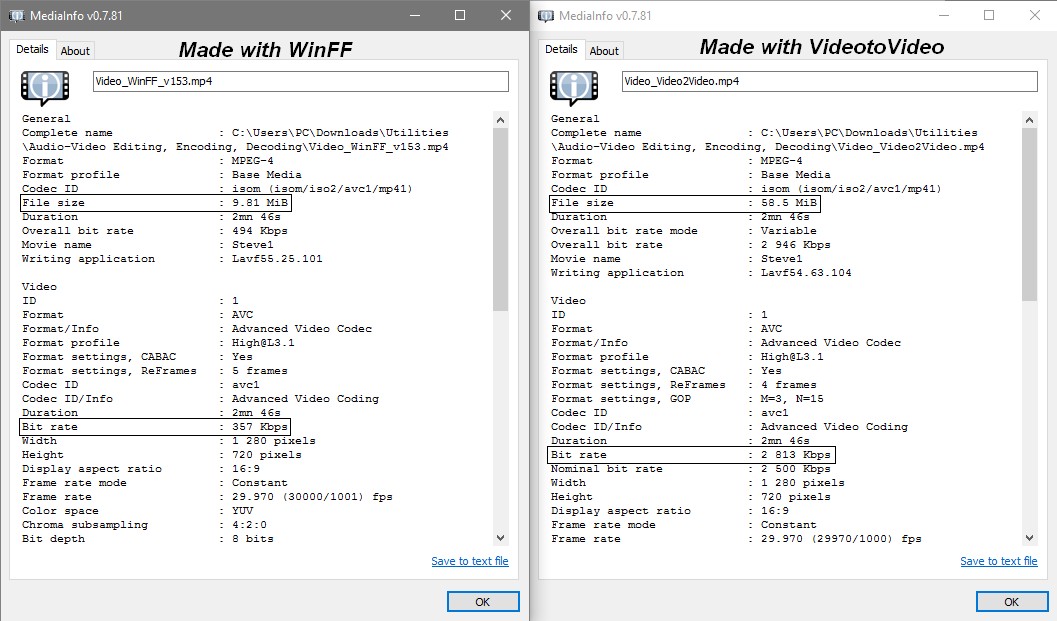This screenshot has width=1057, height=621.
Task: Minimize the right MediaInfo window
Action: point(944,16)
